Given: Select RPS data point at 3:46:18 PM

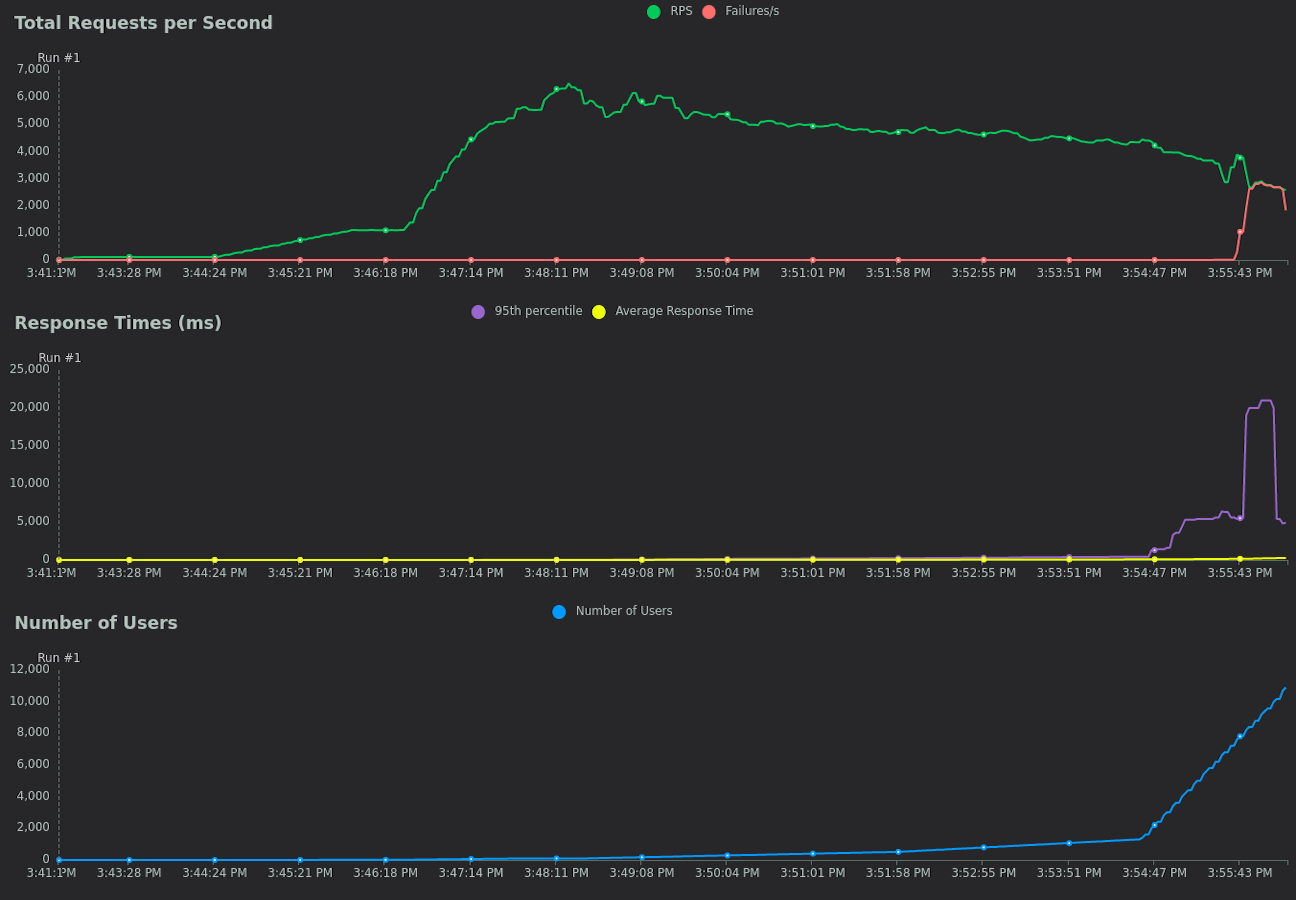Looking at the screenshot, I should point(385,230).
